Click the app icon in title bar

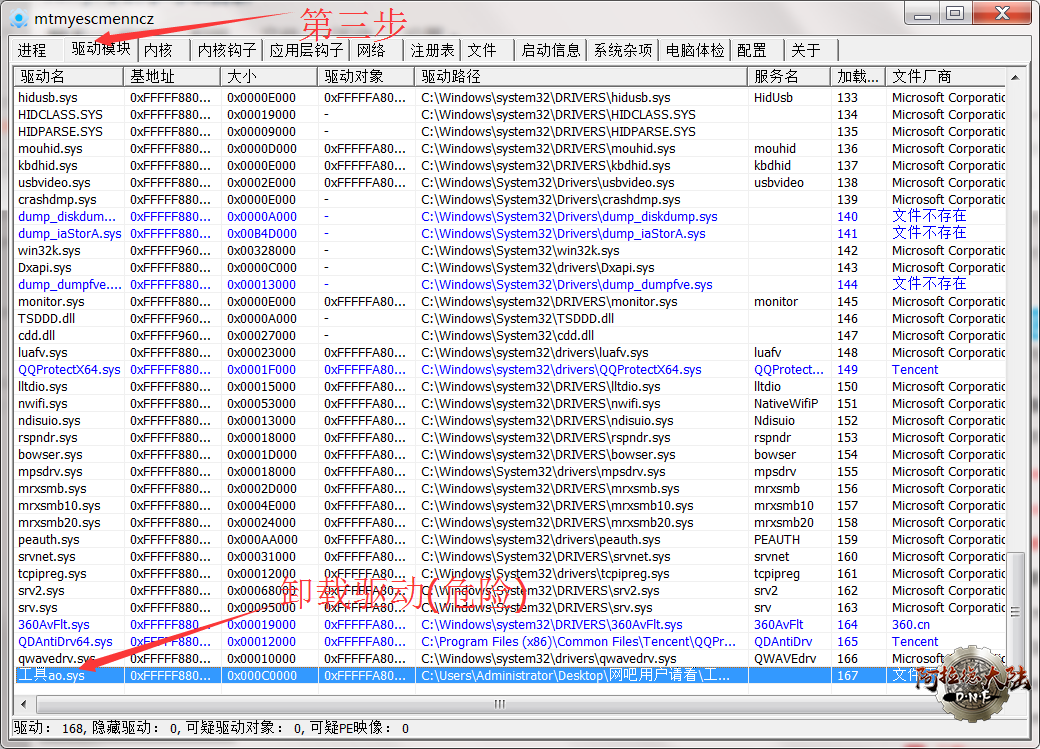pyautogui.click(x=18, y=17)
